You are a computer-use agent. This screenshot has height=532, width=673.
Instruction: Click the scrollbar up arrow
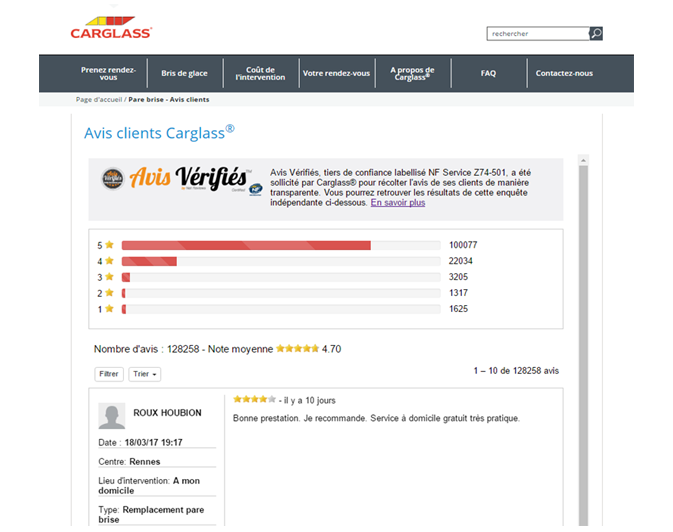[583, 160]
